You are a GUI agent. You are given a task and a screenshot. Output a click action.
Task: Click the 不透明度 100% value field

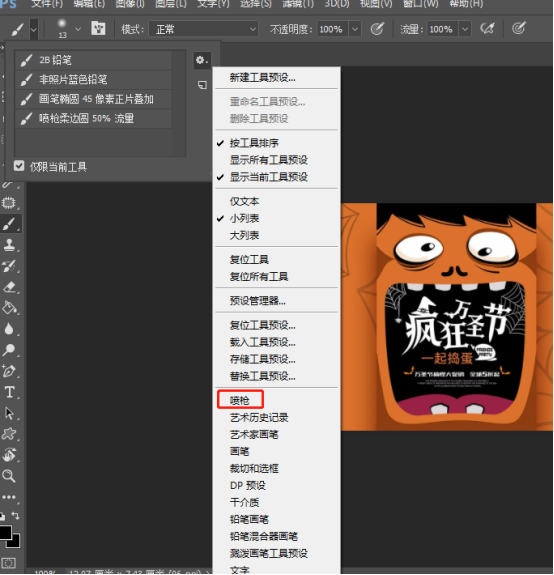pos(332,29)
